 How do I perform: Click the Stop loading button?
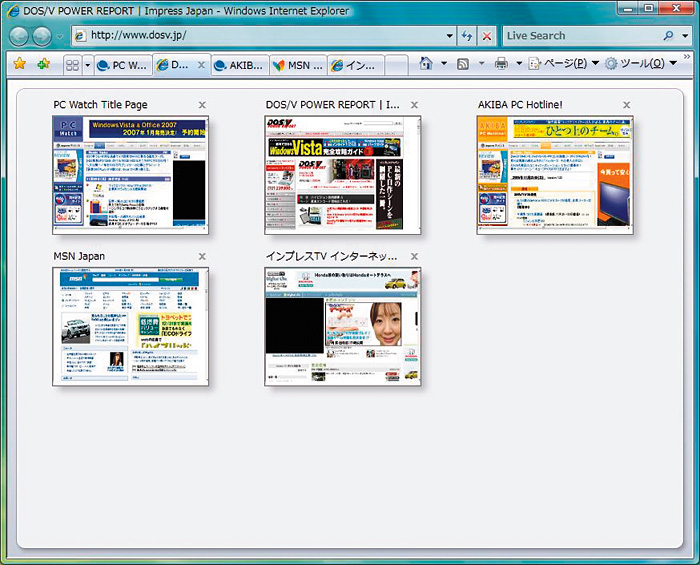tap(487, 35)
